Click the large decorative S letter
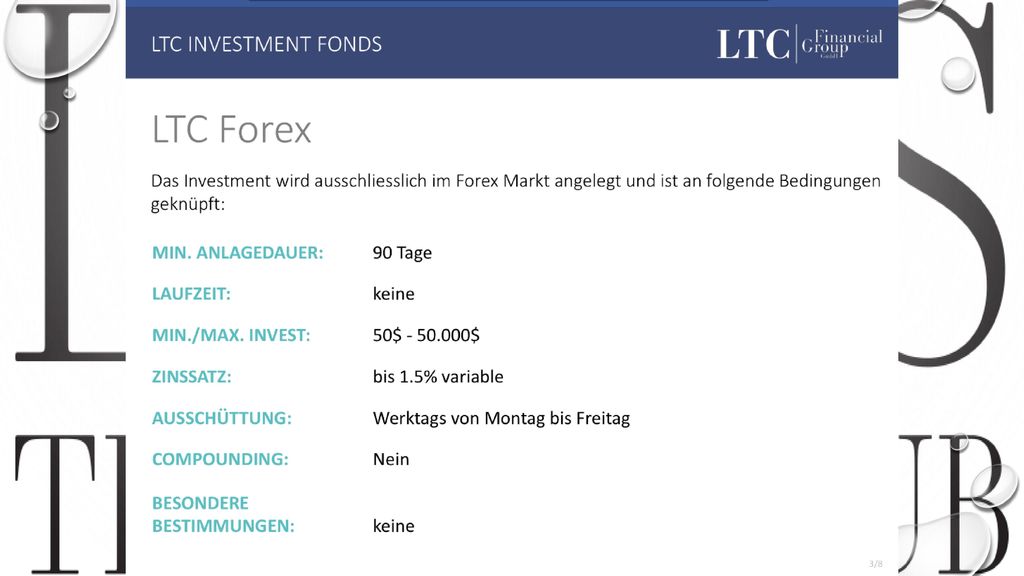Viewport: 1024px width, 576px height. pos(953,253)
